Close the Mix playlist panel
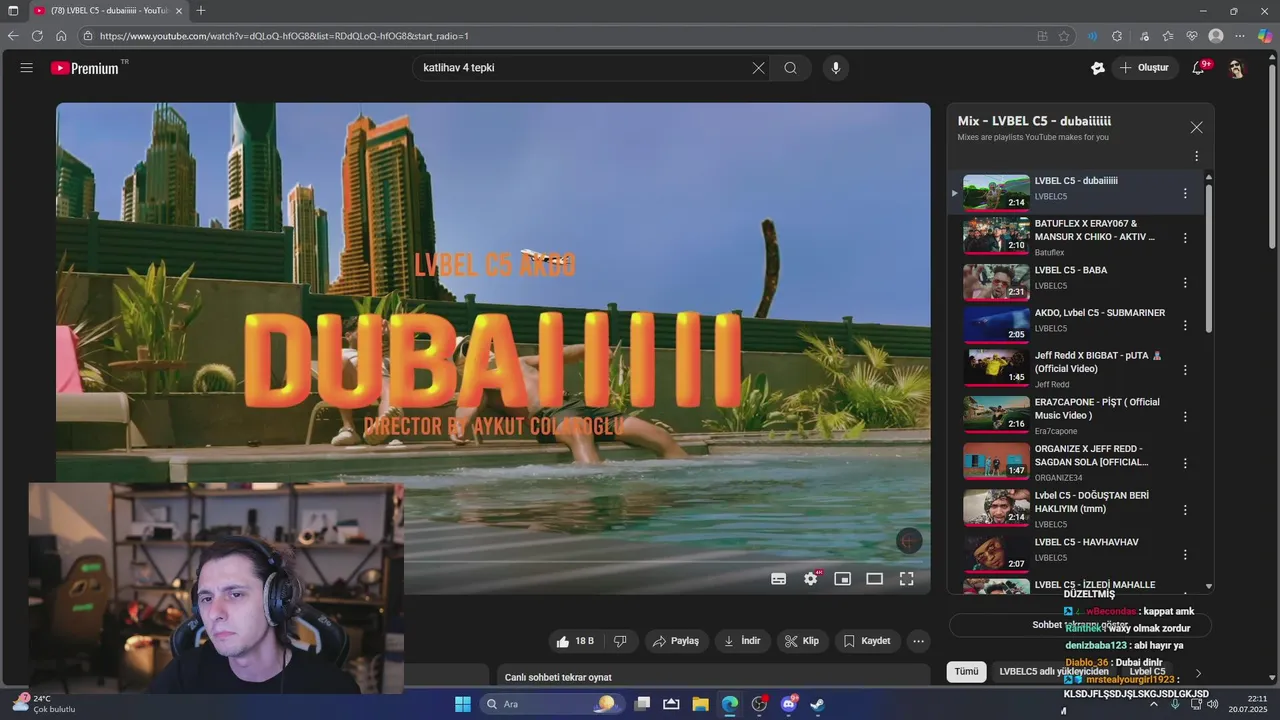This screenshot has height=720, width=1280. click(1196, 127)
